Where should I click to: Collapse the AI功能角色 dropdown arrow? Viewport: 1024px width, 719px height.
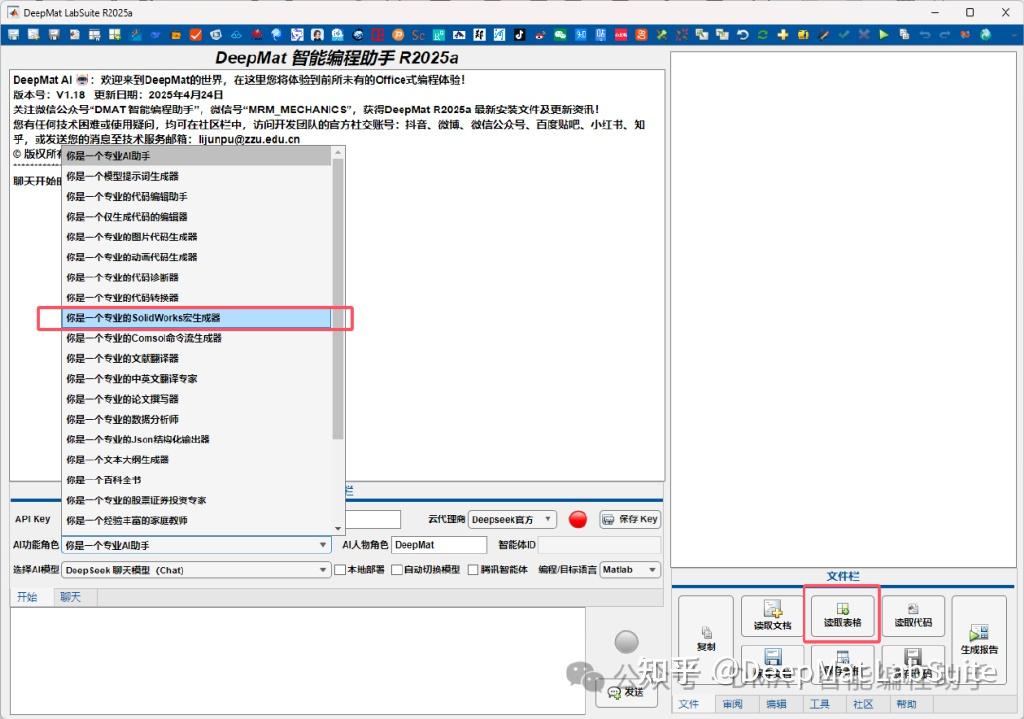323,545
